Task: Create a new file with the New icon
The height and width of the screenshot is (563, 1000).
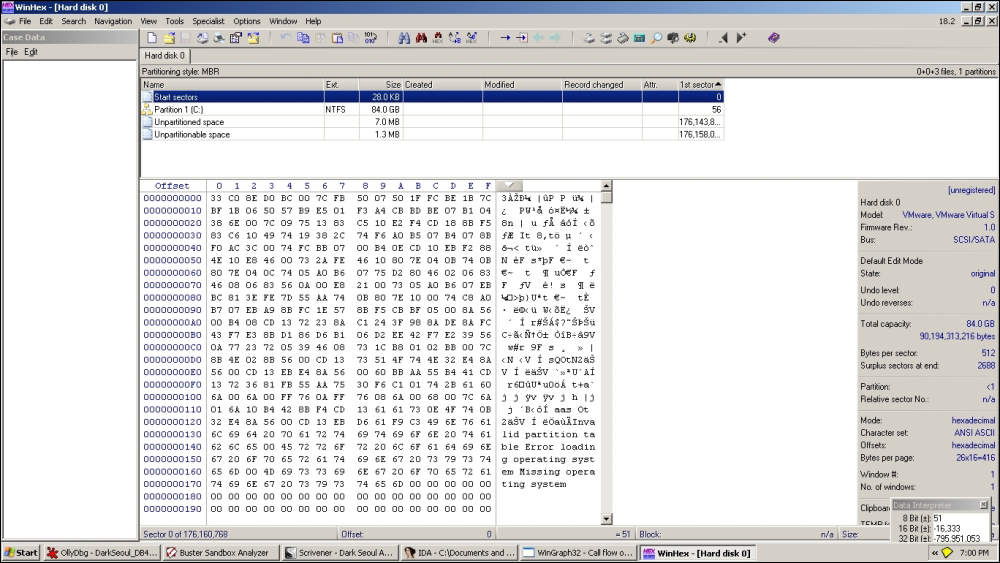Action: [152, 38]
